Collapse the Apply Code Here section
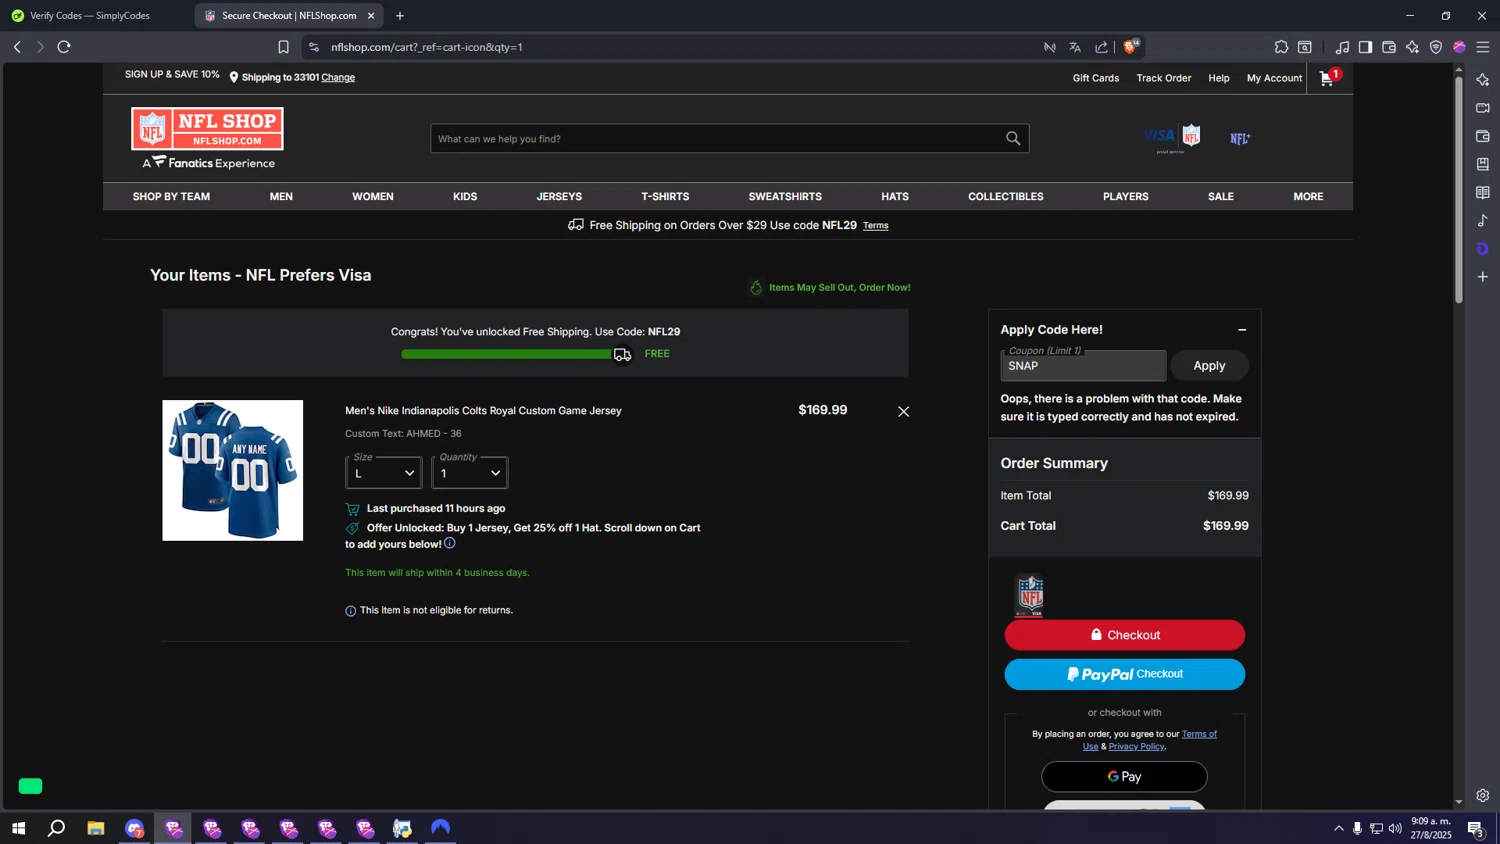1500x844 pixels. click(x=1242, y=330)
